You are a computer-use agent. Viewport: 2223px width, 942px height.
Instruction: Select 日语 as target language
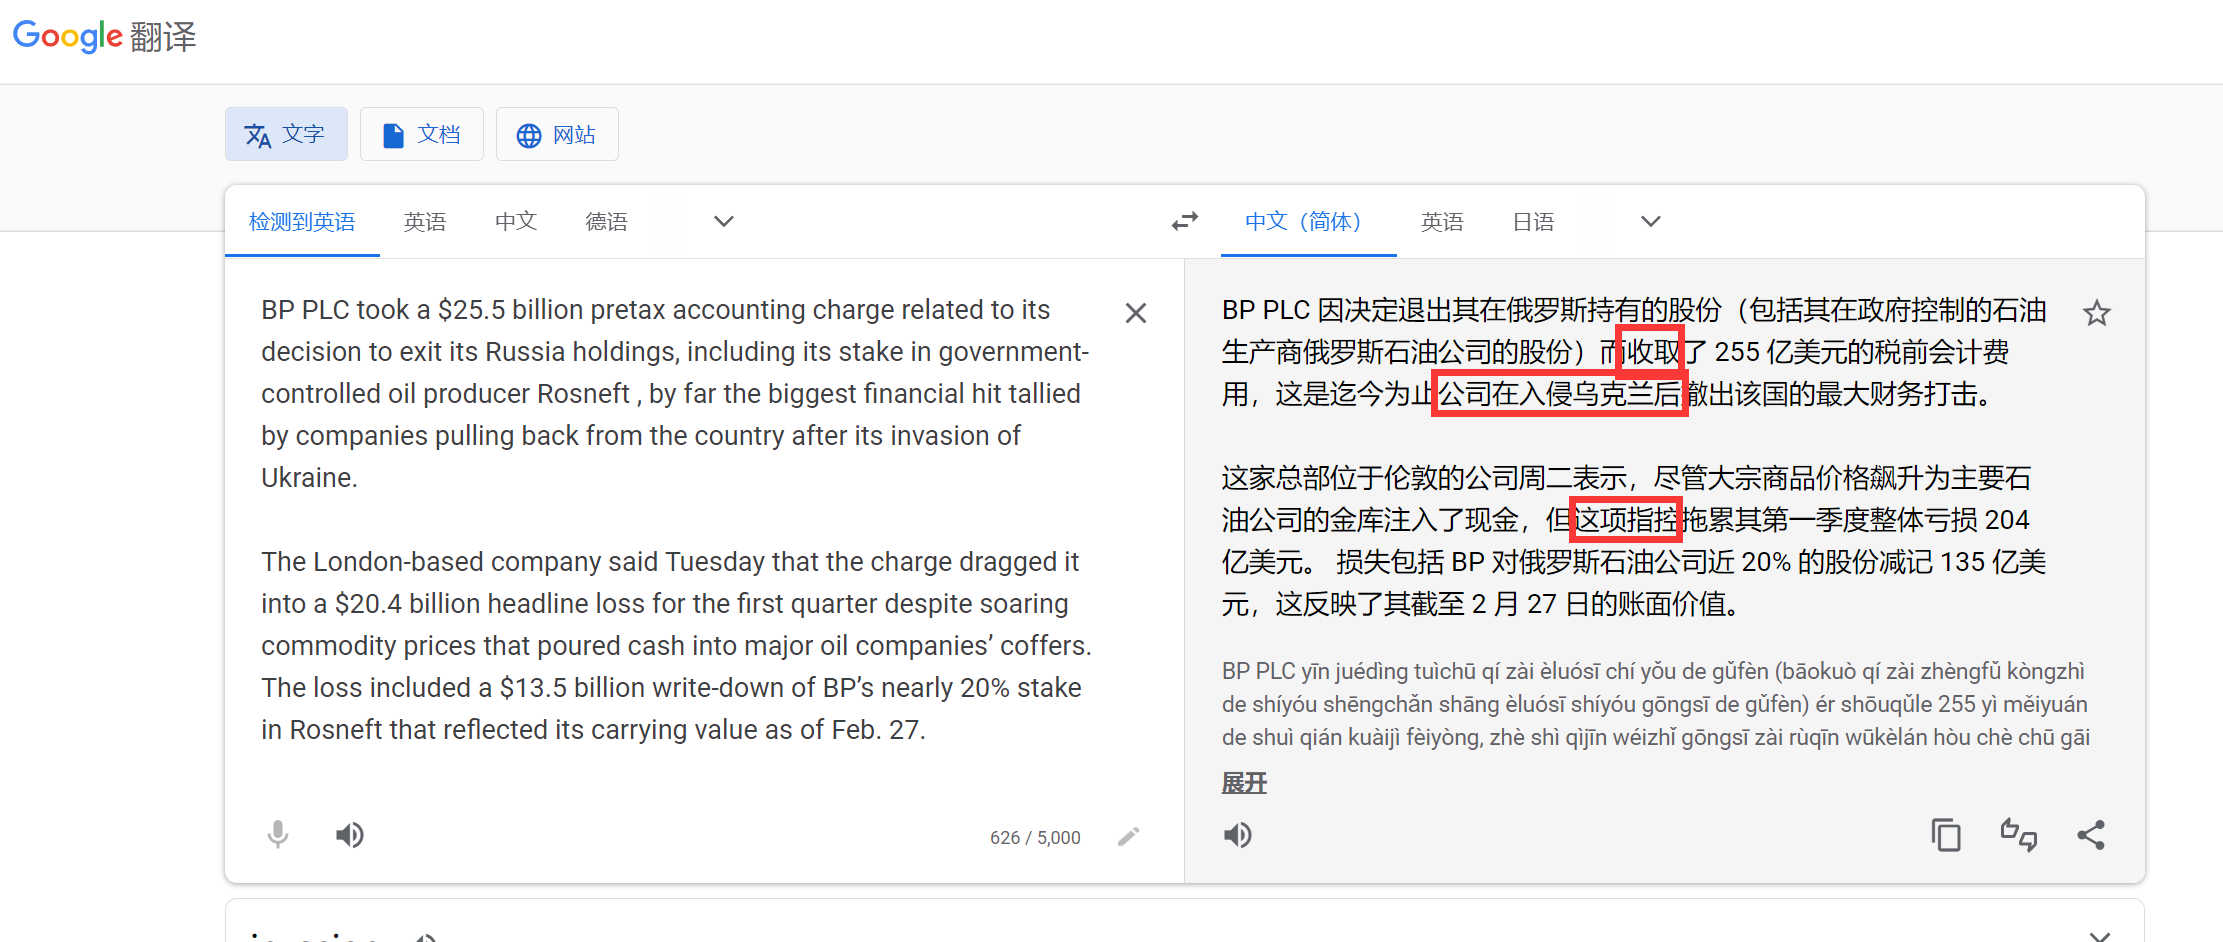pos(1533,221)
